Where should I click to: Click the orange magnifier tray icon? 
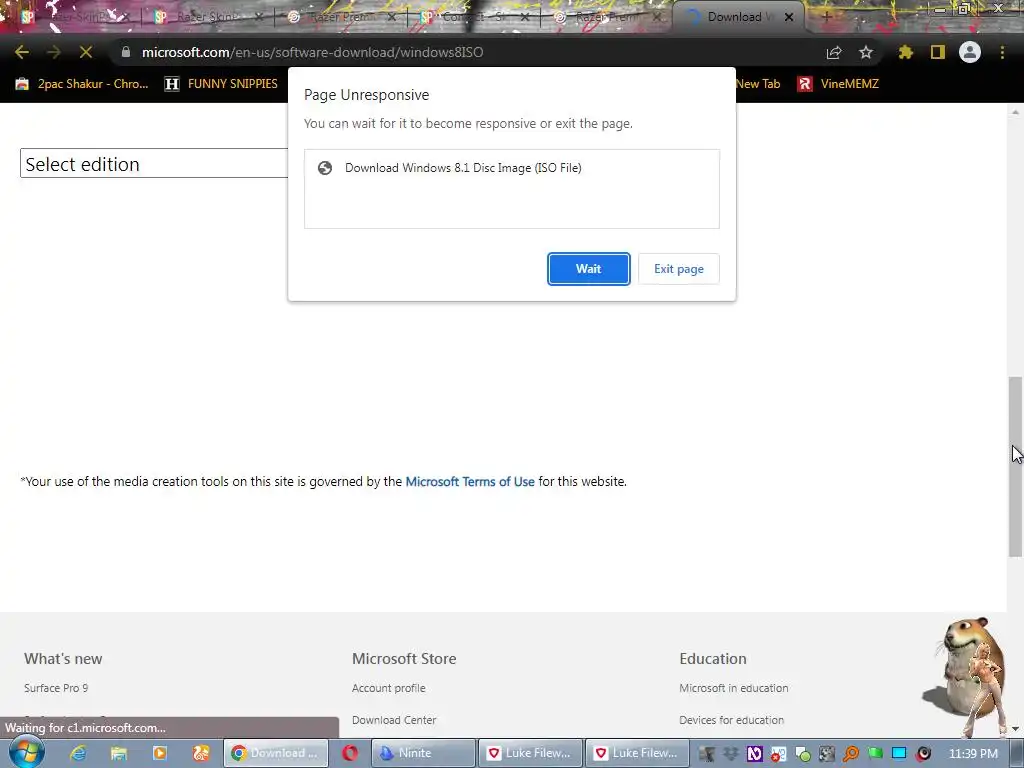851,754
